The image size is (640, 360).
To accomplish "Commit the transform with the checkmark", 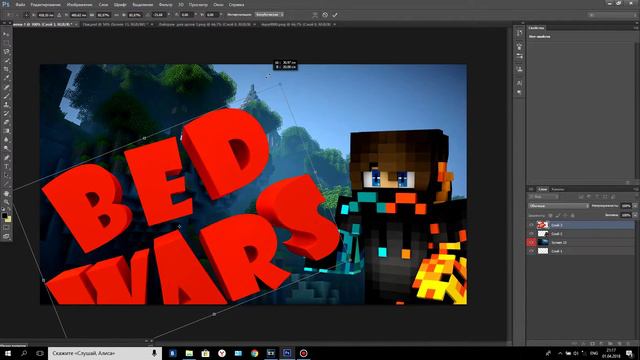I will [x=335, y=15].
